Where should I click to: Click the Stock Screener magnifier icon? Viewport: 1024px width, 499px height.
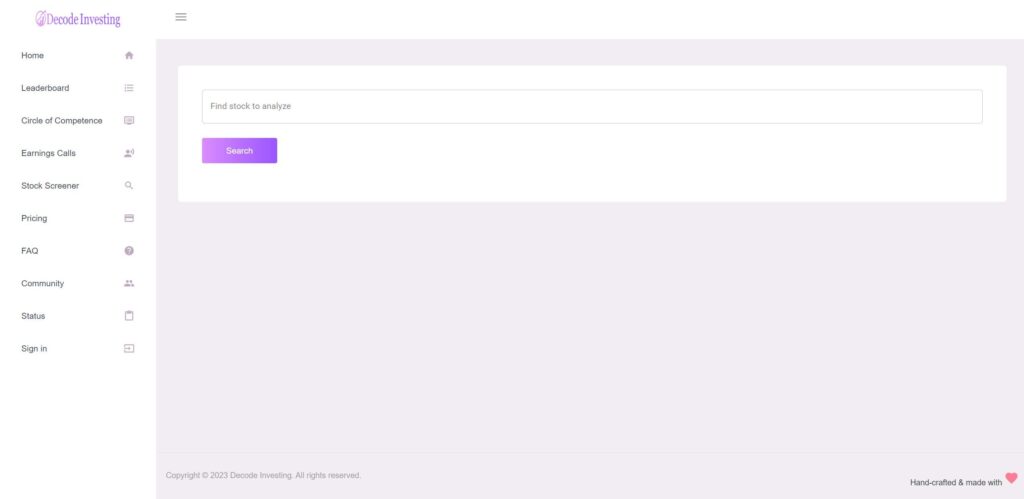pos(129,186)
